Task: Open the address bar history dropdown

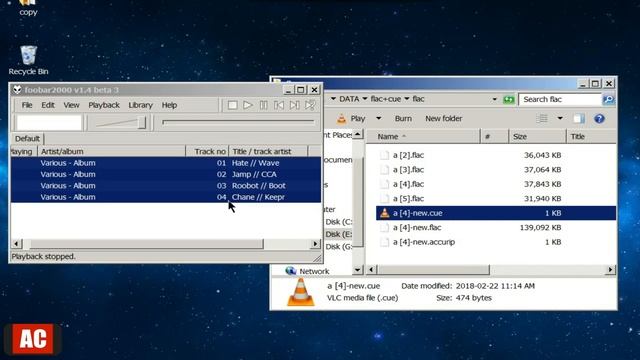Action: click(x=494, y=99)
